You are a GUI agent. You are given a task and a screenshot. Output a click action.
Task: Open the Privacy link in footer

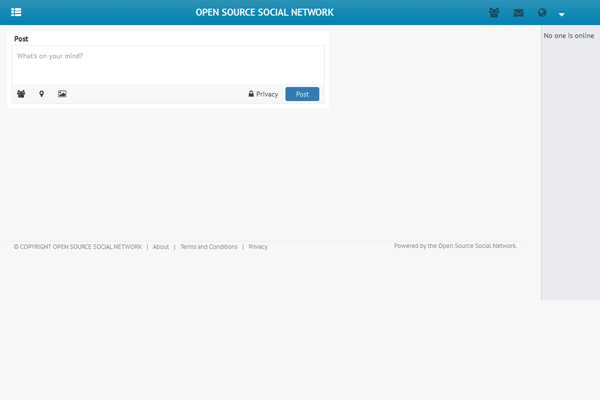(x=258, y=246)
